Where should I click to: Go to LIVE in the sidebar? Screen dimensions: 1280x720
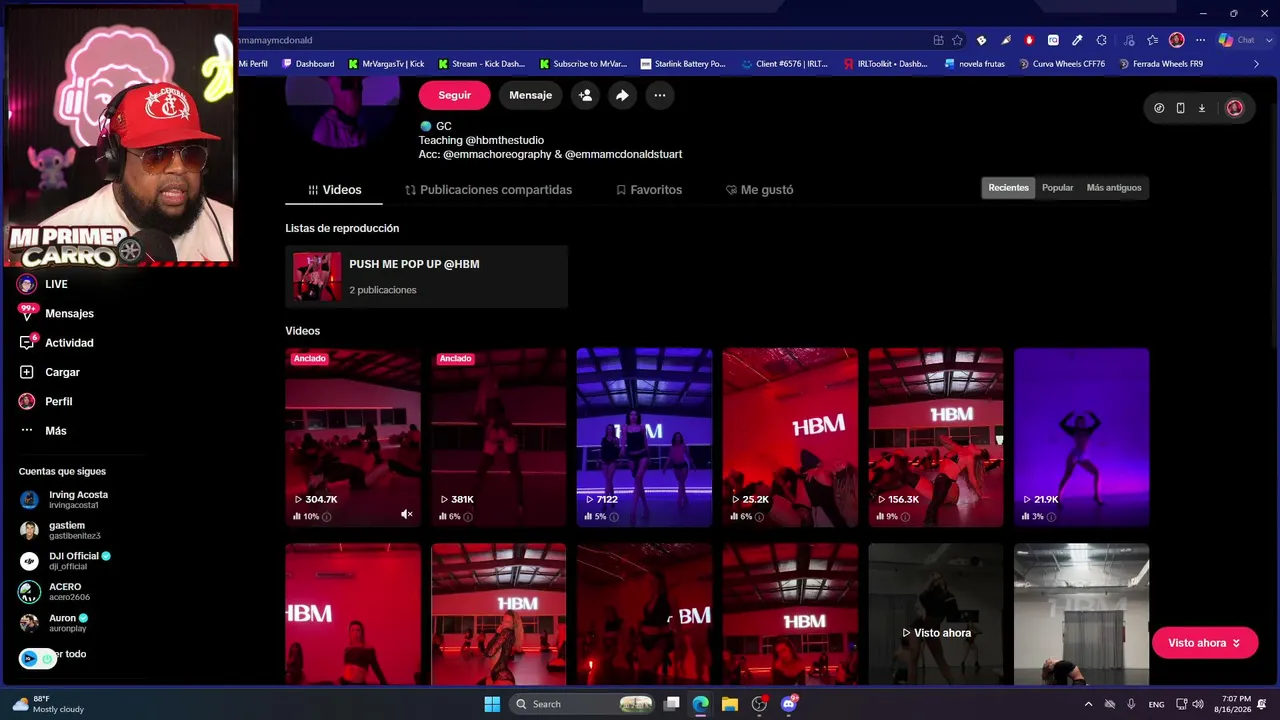click(56, 284)
